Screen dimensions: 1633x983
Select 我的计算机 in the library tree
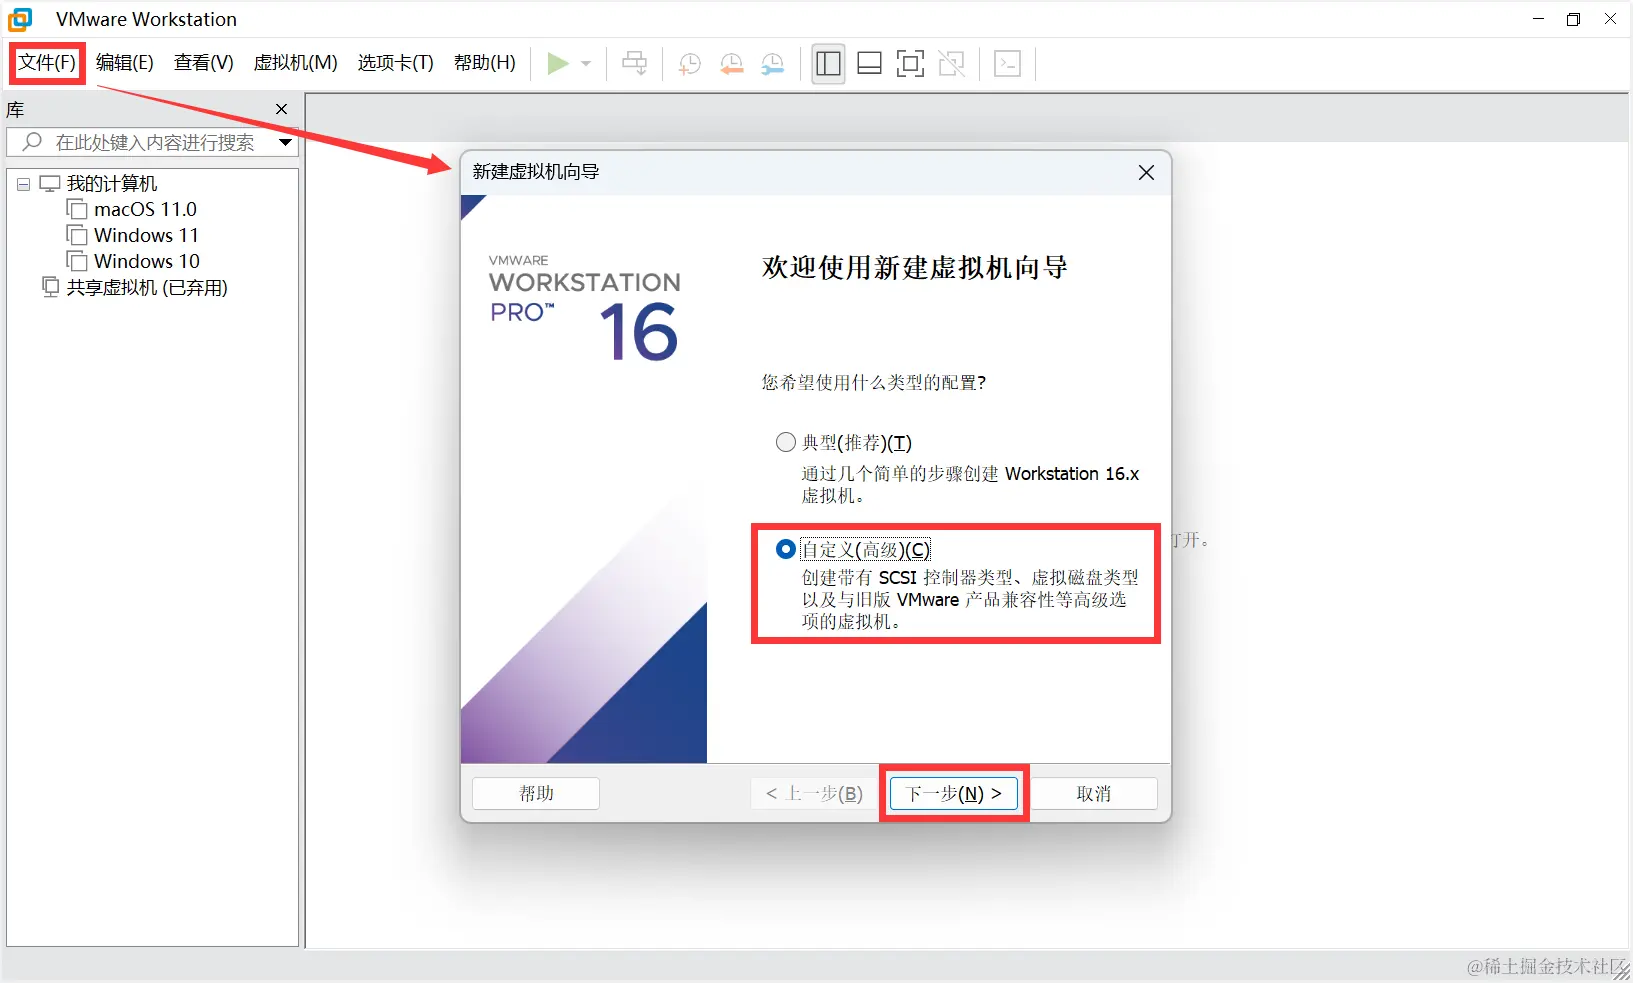point(112,184)
